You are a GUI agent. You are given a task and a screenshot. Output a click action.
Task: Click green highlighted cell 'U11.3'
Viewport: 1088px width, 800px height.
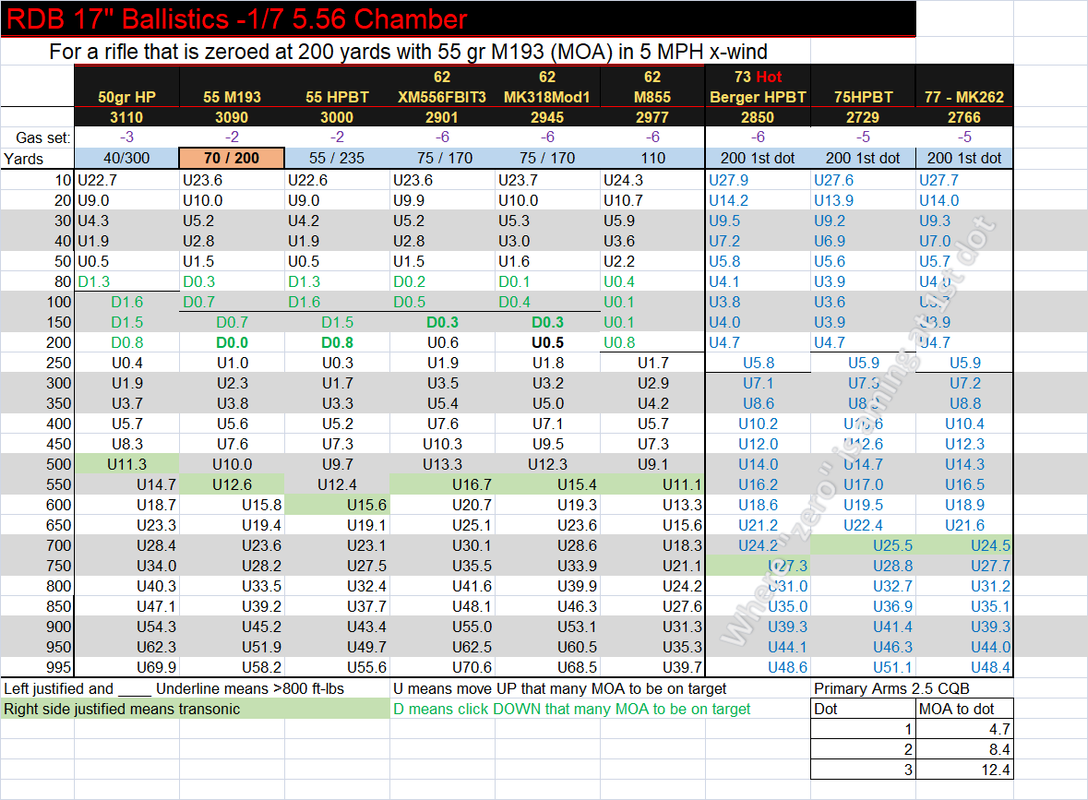click(x=126, y=464)
